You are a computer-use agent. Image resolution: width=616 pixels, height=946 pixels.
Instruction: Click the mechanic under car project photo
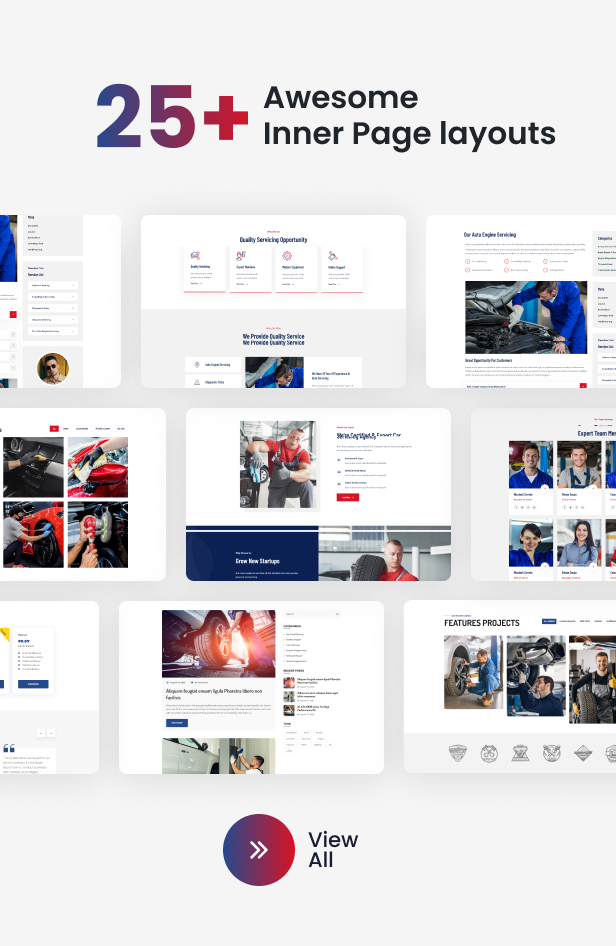536,679
